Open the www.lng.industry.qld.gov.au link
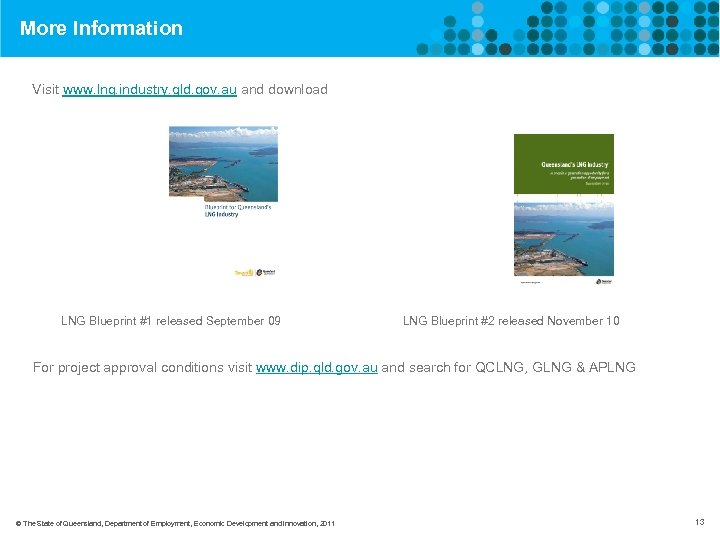 149,90
